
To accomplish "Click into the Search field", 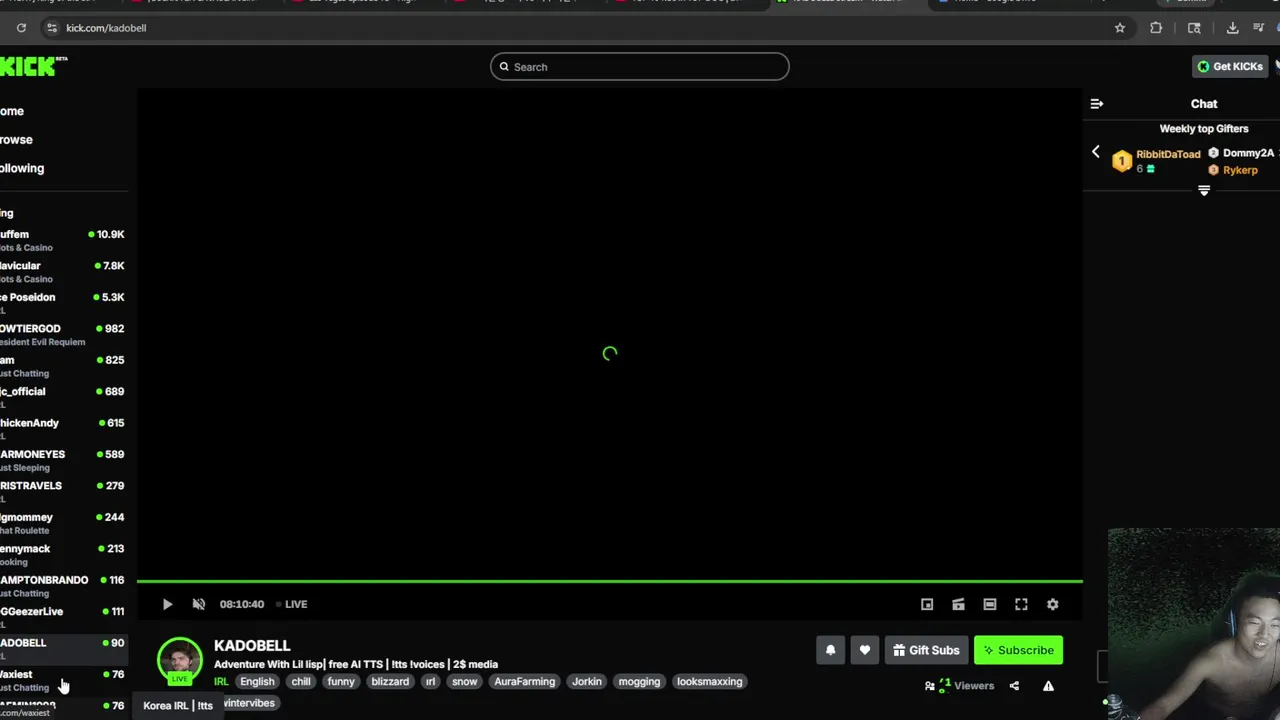I will pyautogui.click(x=640, y=67).
